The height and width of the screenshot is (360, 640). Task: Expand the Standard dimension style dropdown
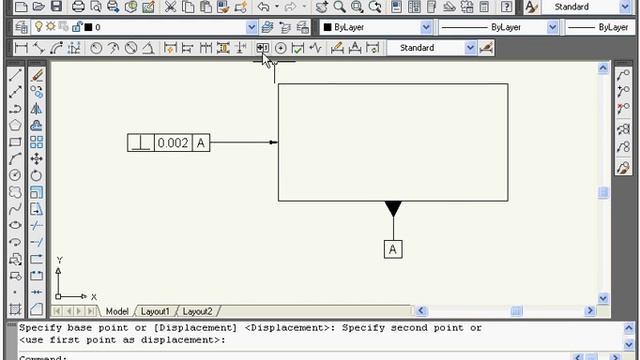tap(470, 48)
